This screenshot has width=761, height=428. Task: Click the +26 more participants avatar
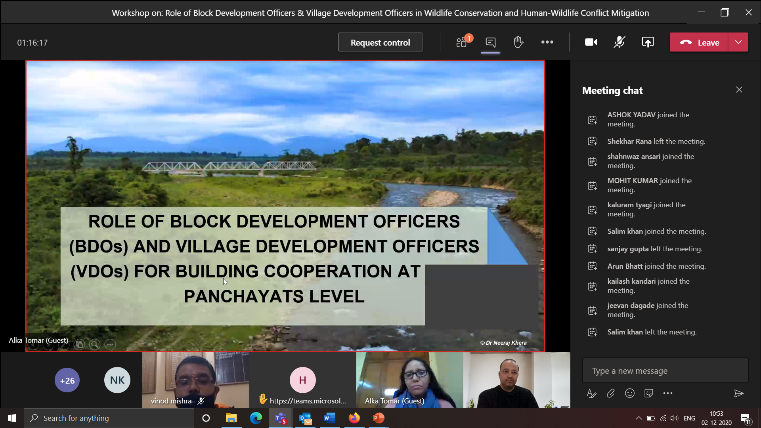pos(68,380)
